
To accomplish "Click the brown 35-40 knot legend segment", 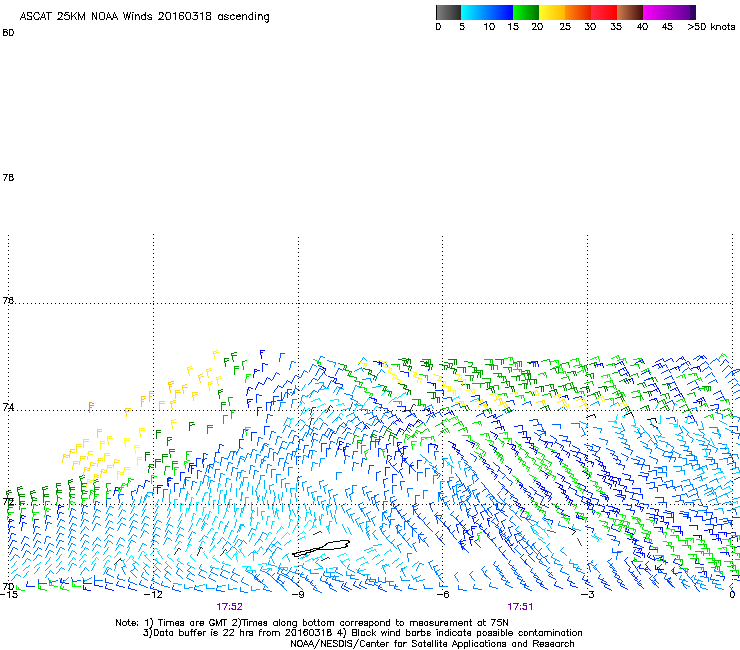I will [x=630, y=12].
